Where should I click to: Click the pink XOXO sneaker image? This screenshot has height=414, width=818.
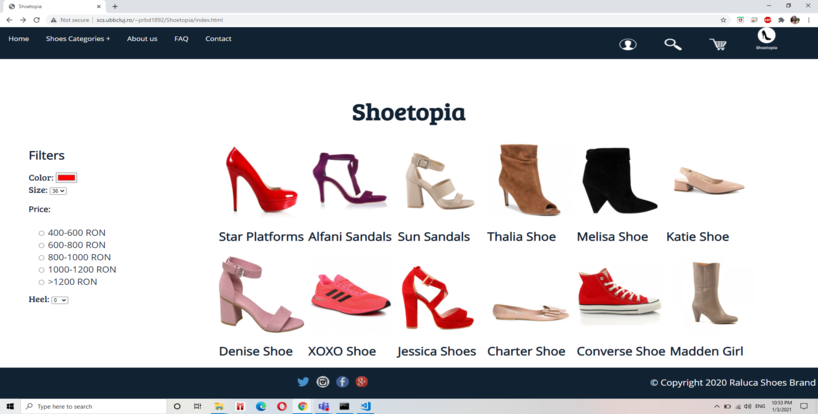(x=350, y=295)
